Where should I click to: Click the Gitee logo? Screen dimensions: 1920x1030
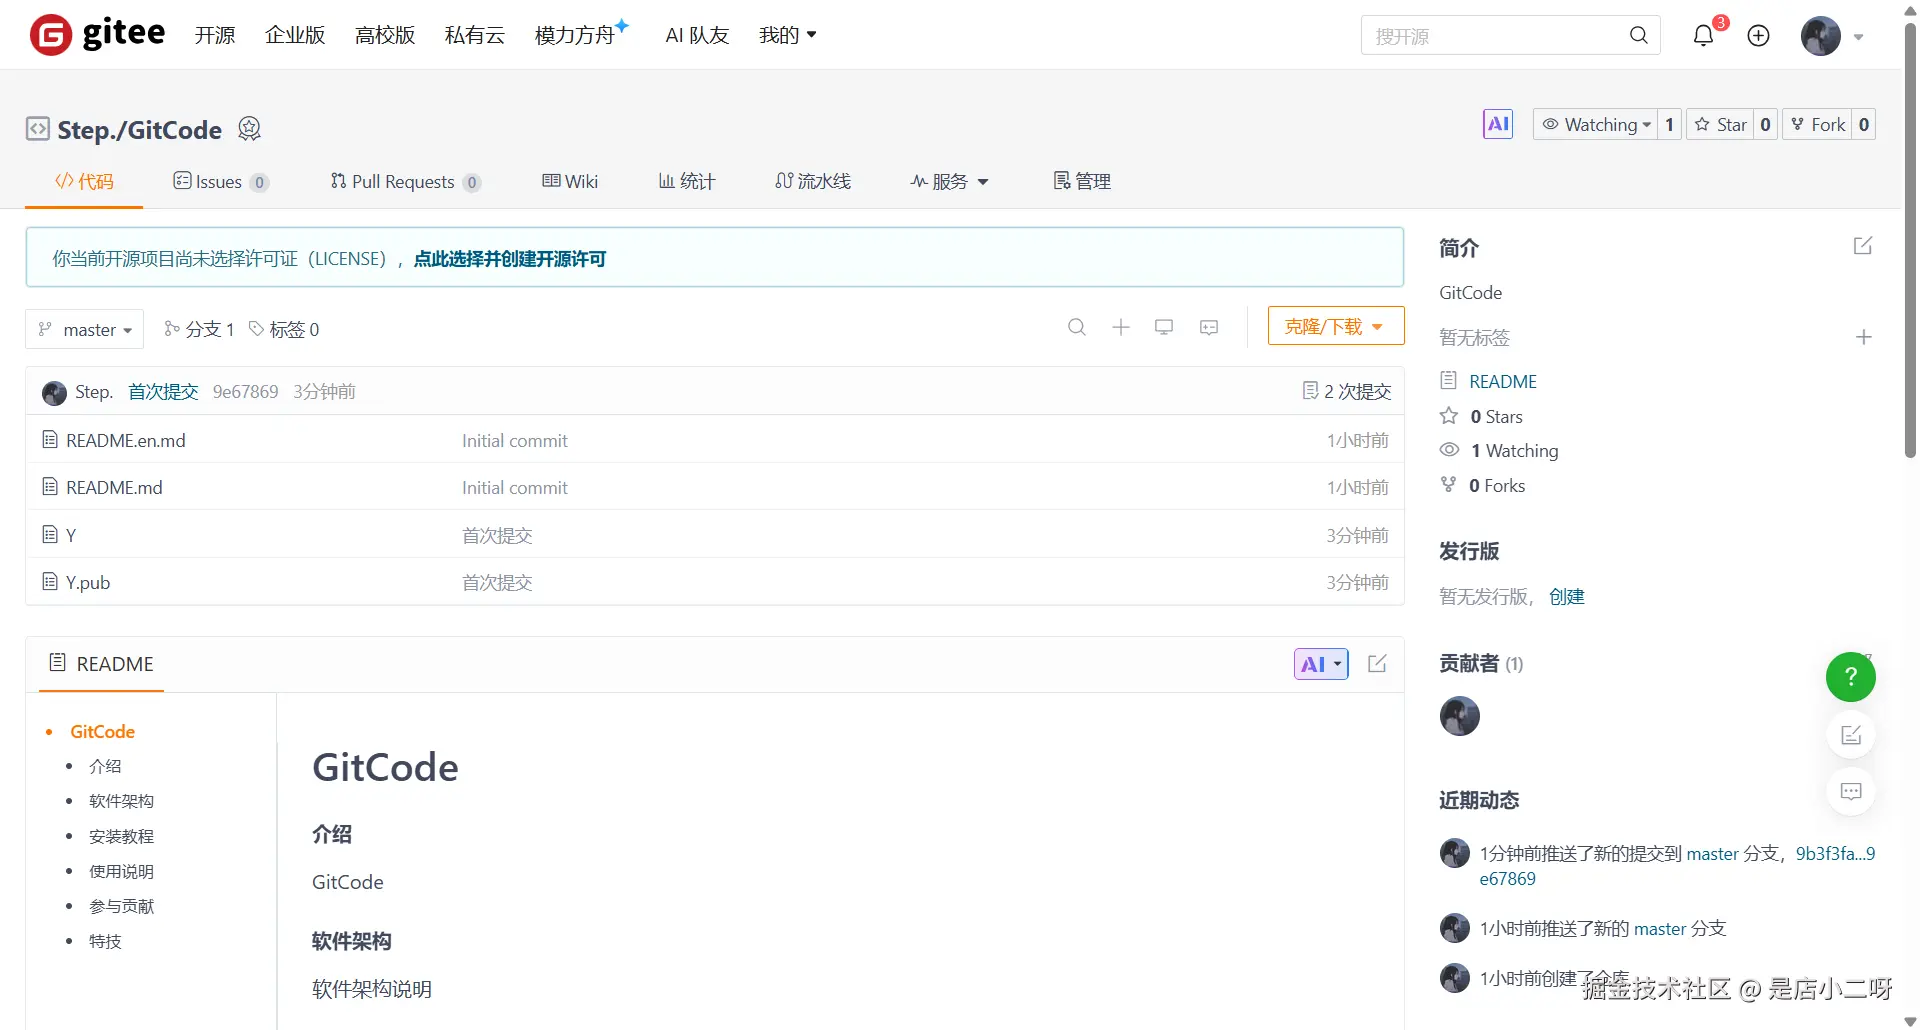pyautogui.click(x=98, y=35)
